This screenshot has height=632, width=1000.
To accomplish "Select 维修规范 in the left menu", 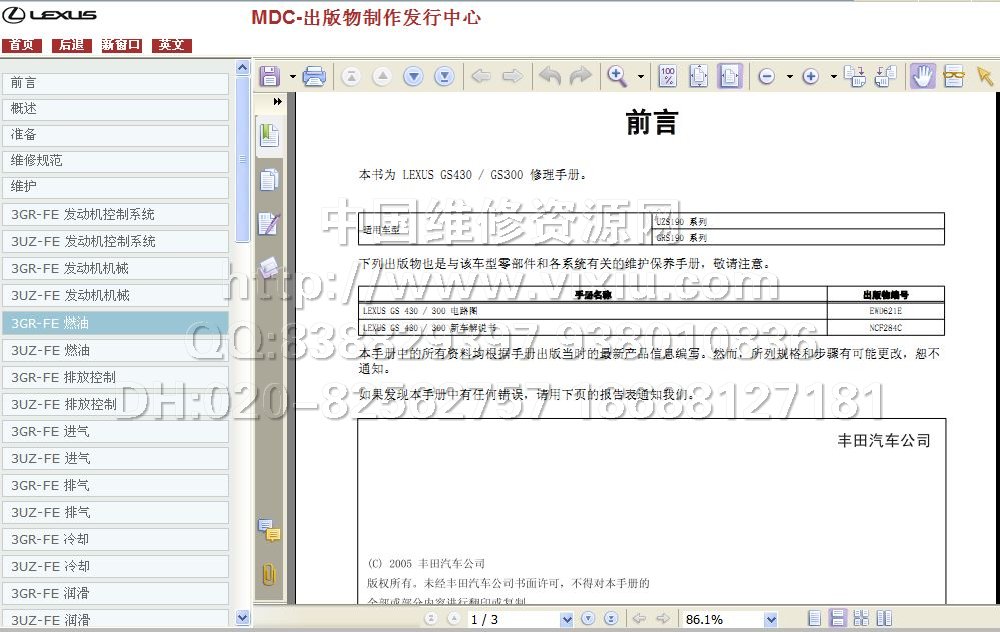I will pos(115,160).
